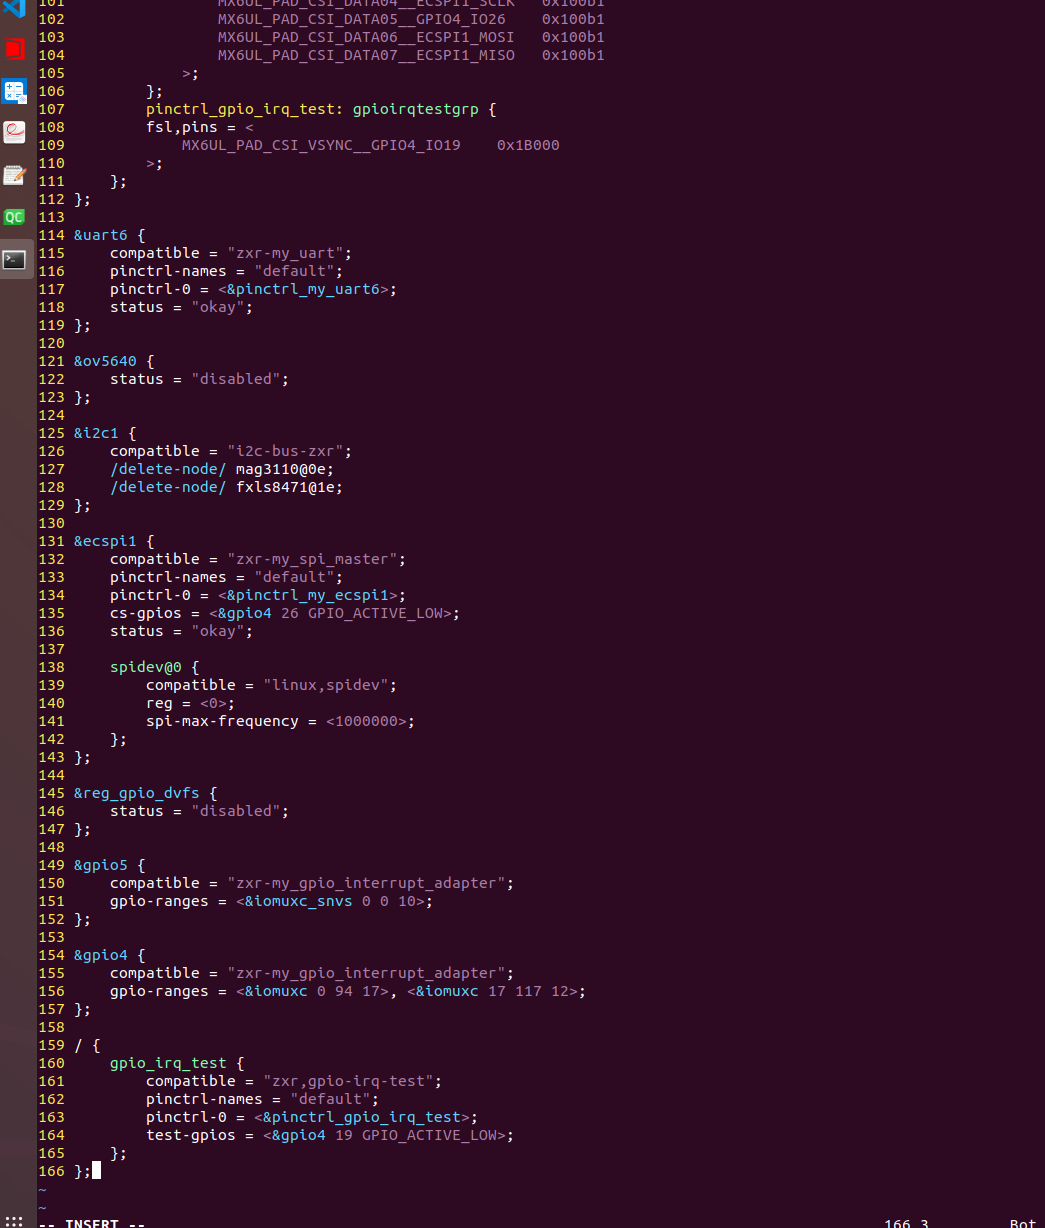This screenshot has height=1228, width=1045.
Task: Click <&iomuxc 17 117 12> range
Action: [492, 991]
